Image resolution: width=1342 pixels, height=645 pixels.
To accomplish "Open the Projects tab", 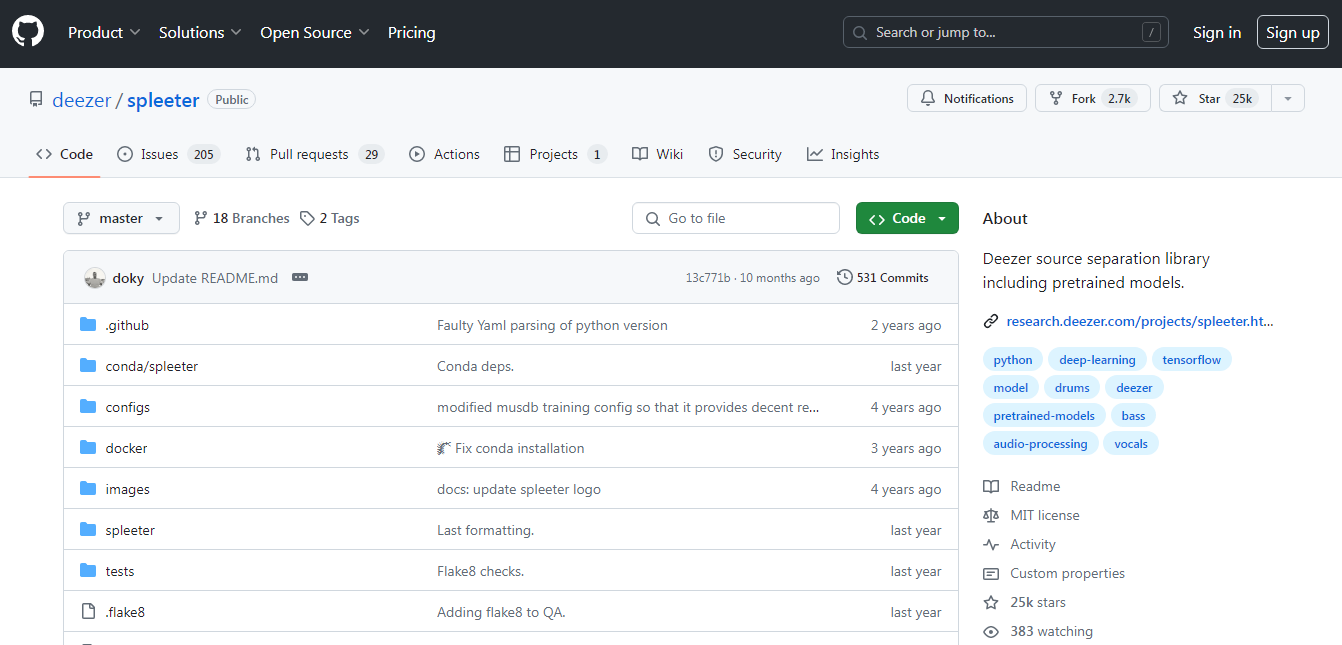I will [555, 154].
